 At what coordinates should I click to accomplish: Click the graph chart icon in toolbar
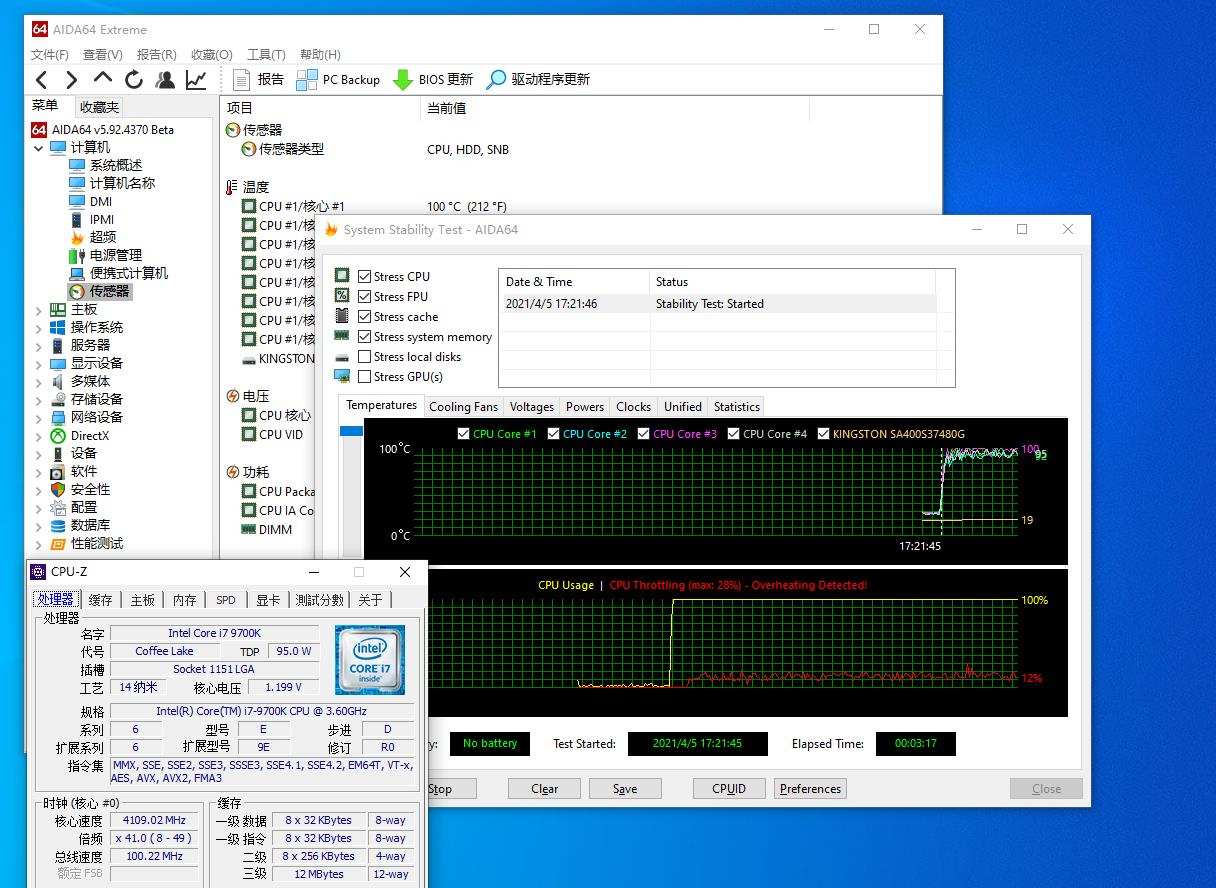196,80
